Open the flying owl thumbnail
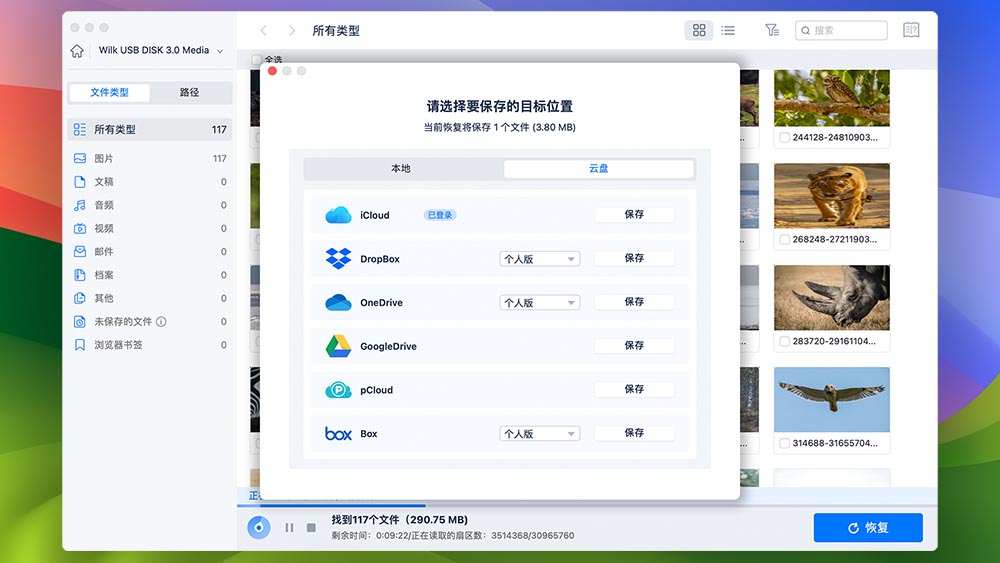The image size is (1000, 563). [x=832, y=400]
